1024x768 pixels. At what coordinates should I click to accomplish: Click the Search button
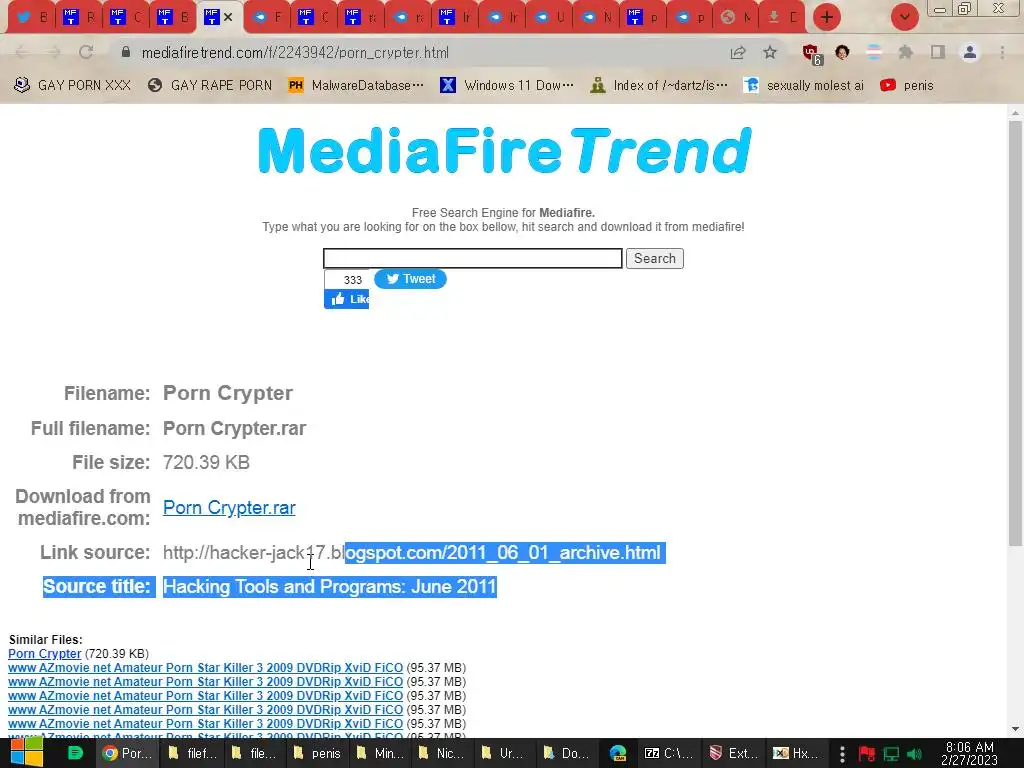point(654,259)
